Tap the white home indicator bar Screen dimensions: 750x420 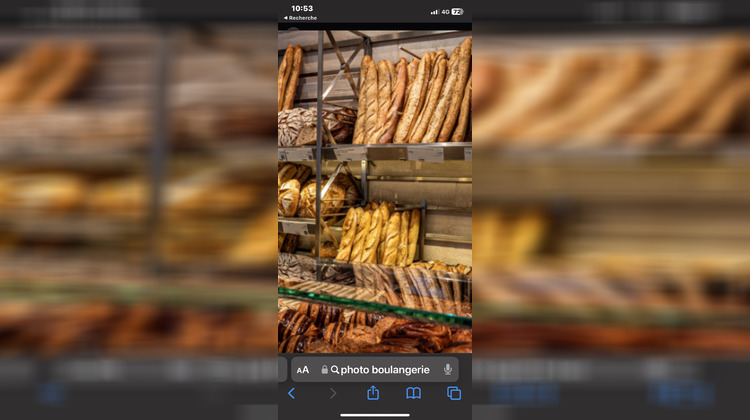tap(375, 415)
